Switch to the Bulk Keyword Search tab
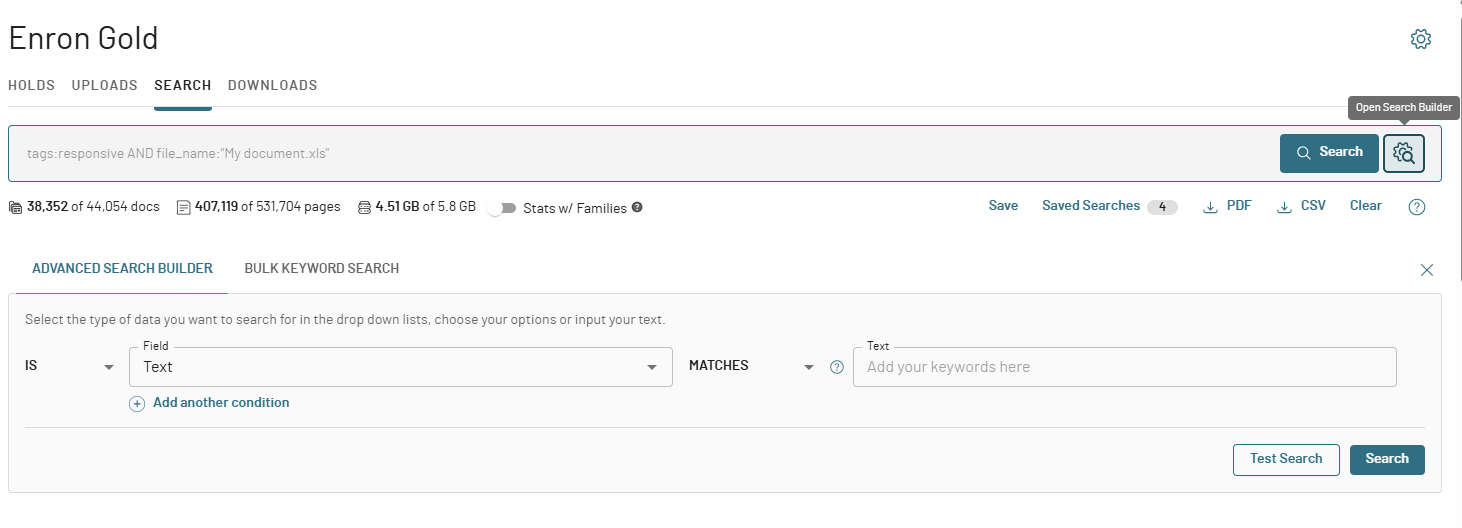Viewport: 1462px width, 528px height. click(321, 268)
